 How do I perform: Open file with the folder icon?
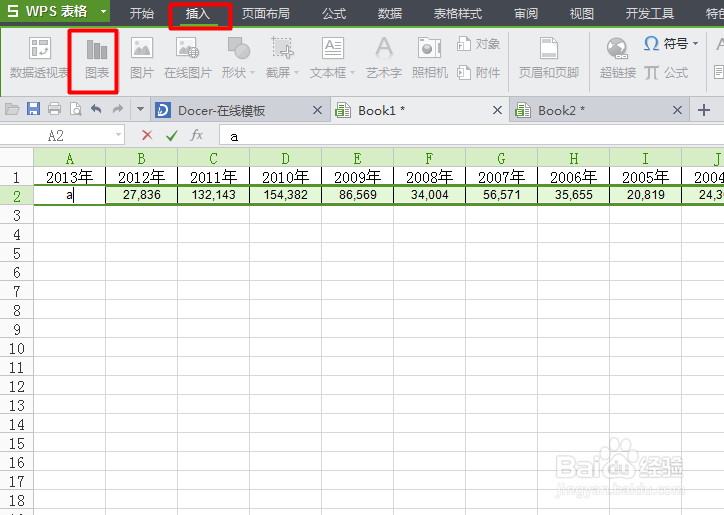pyautogui.click(x=12, y=109)
